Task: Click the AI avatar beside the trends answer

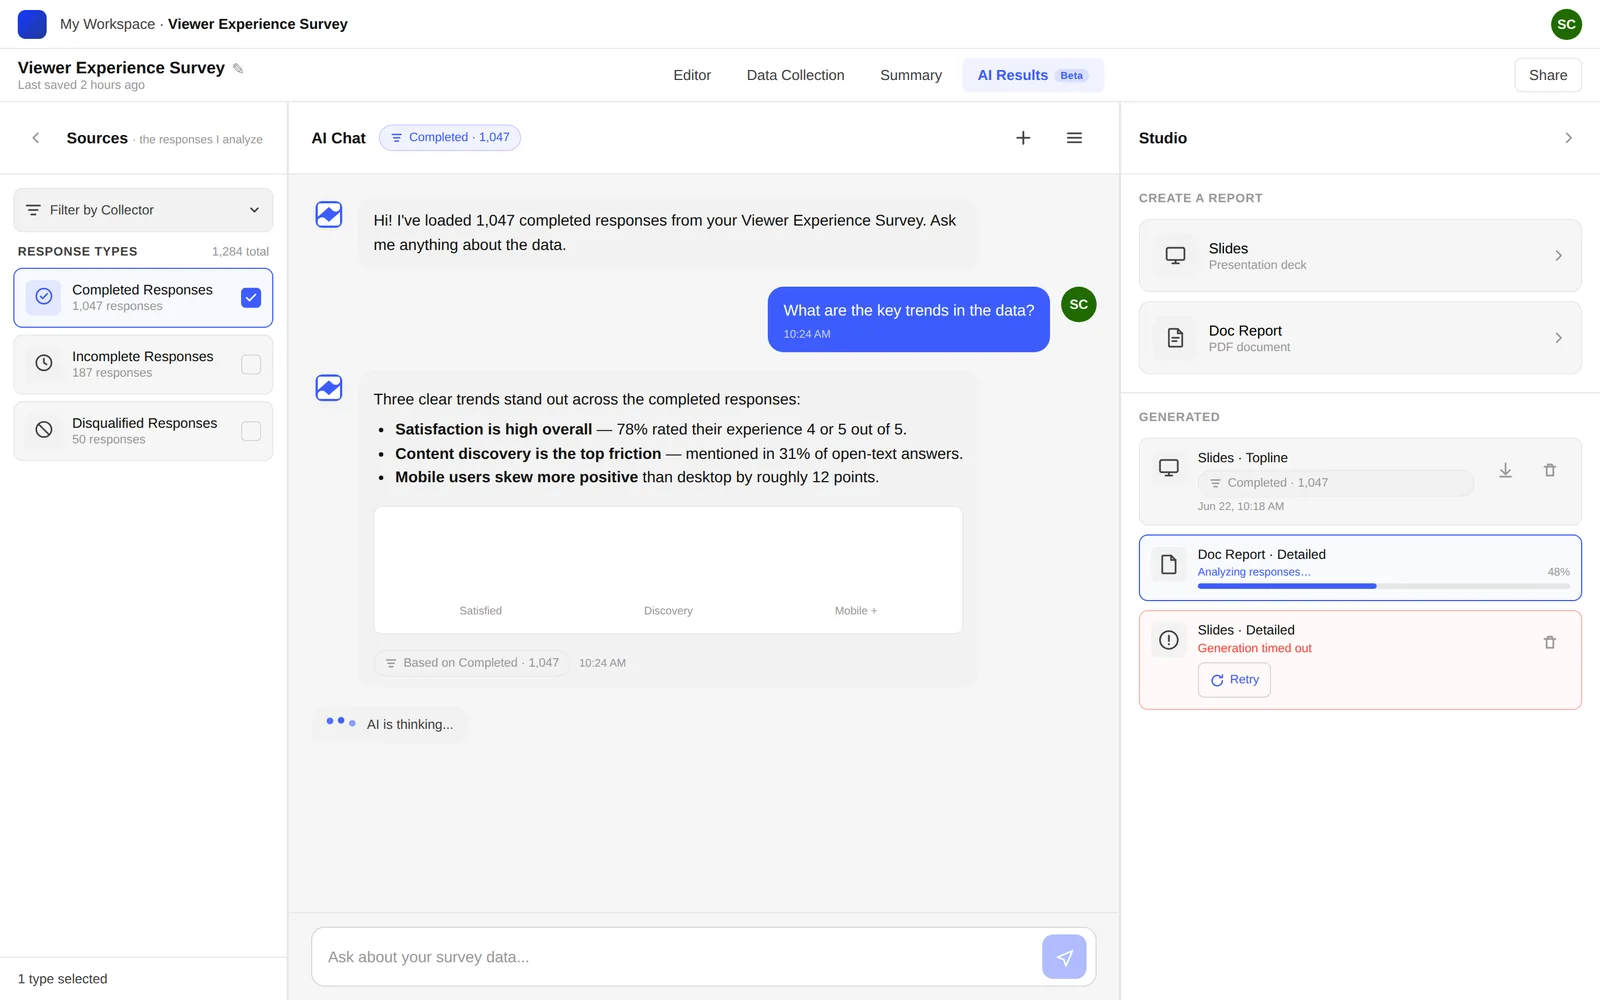Action: [329, 388]
